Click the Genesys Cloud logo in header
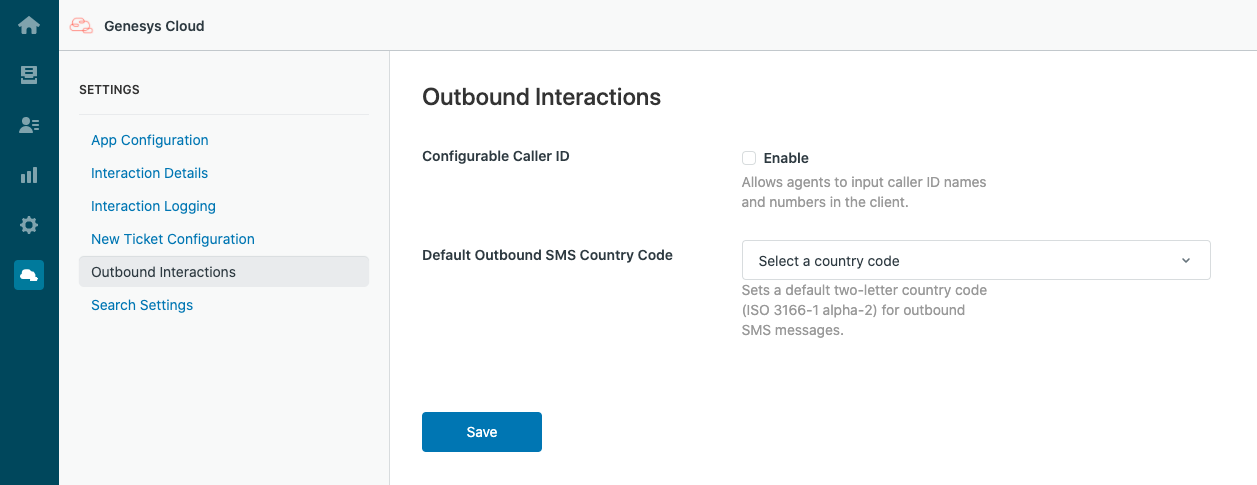This screenshot has width=1257, height=485. point(81,26)
